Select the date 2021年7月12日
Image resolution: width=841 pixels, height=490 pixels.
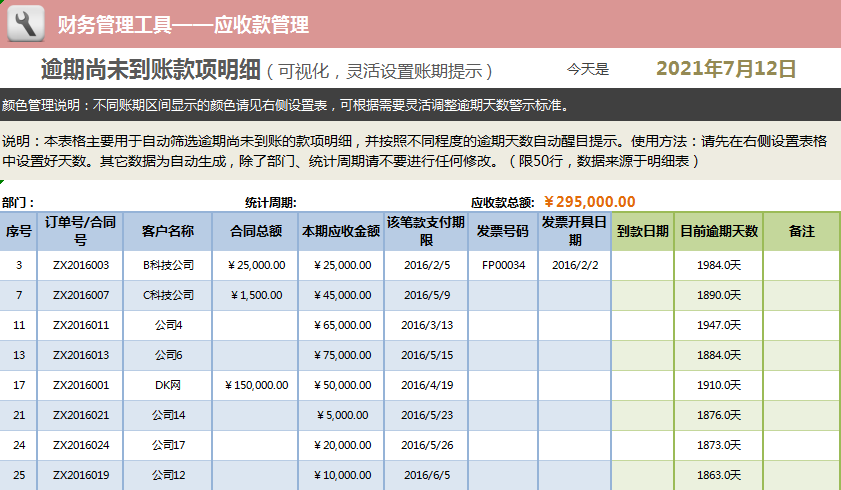tap(726, 69)
